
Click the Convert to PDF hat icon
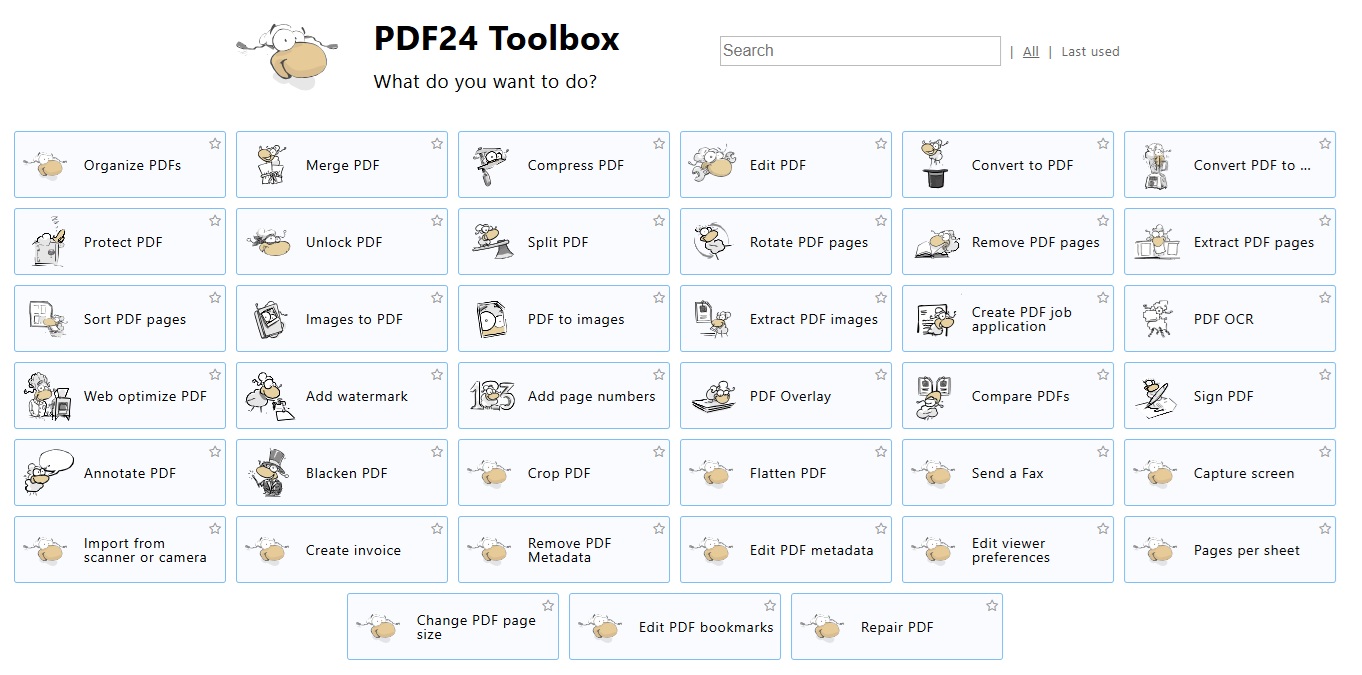[x=934, y=165]
